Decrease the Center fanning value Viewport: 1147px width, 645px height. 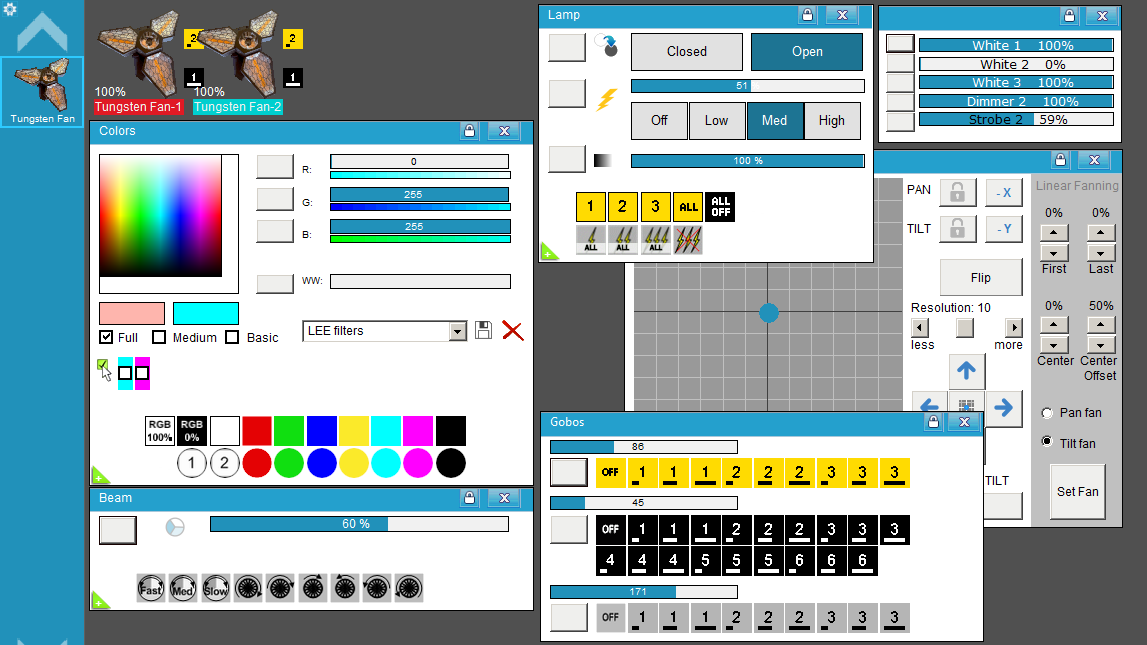[1054, 345]
